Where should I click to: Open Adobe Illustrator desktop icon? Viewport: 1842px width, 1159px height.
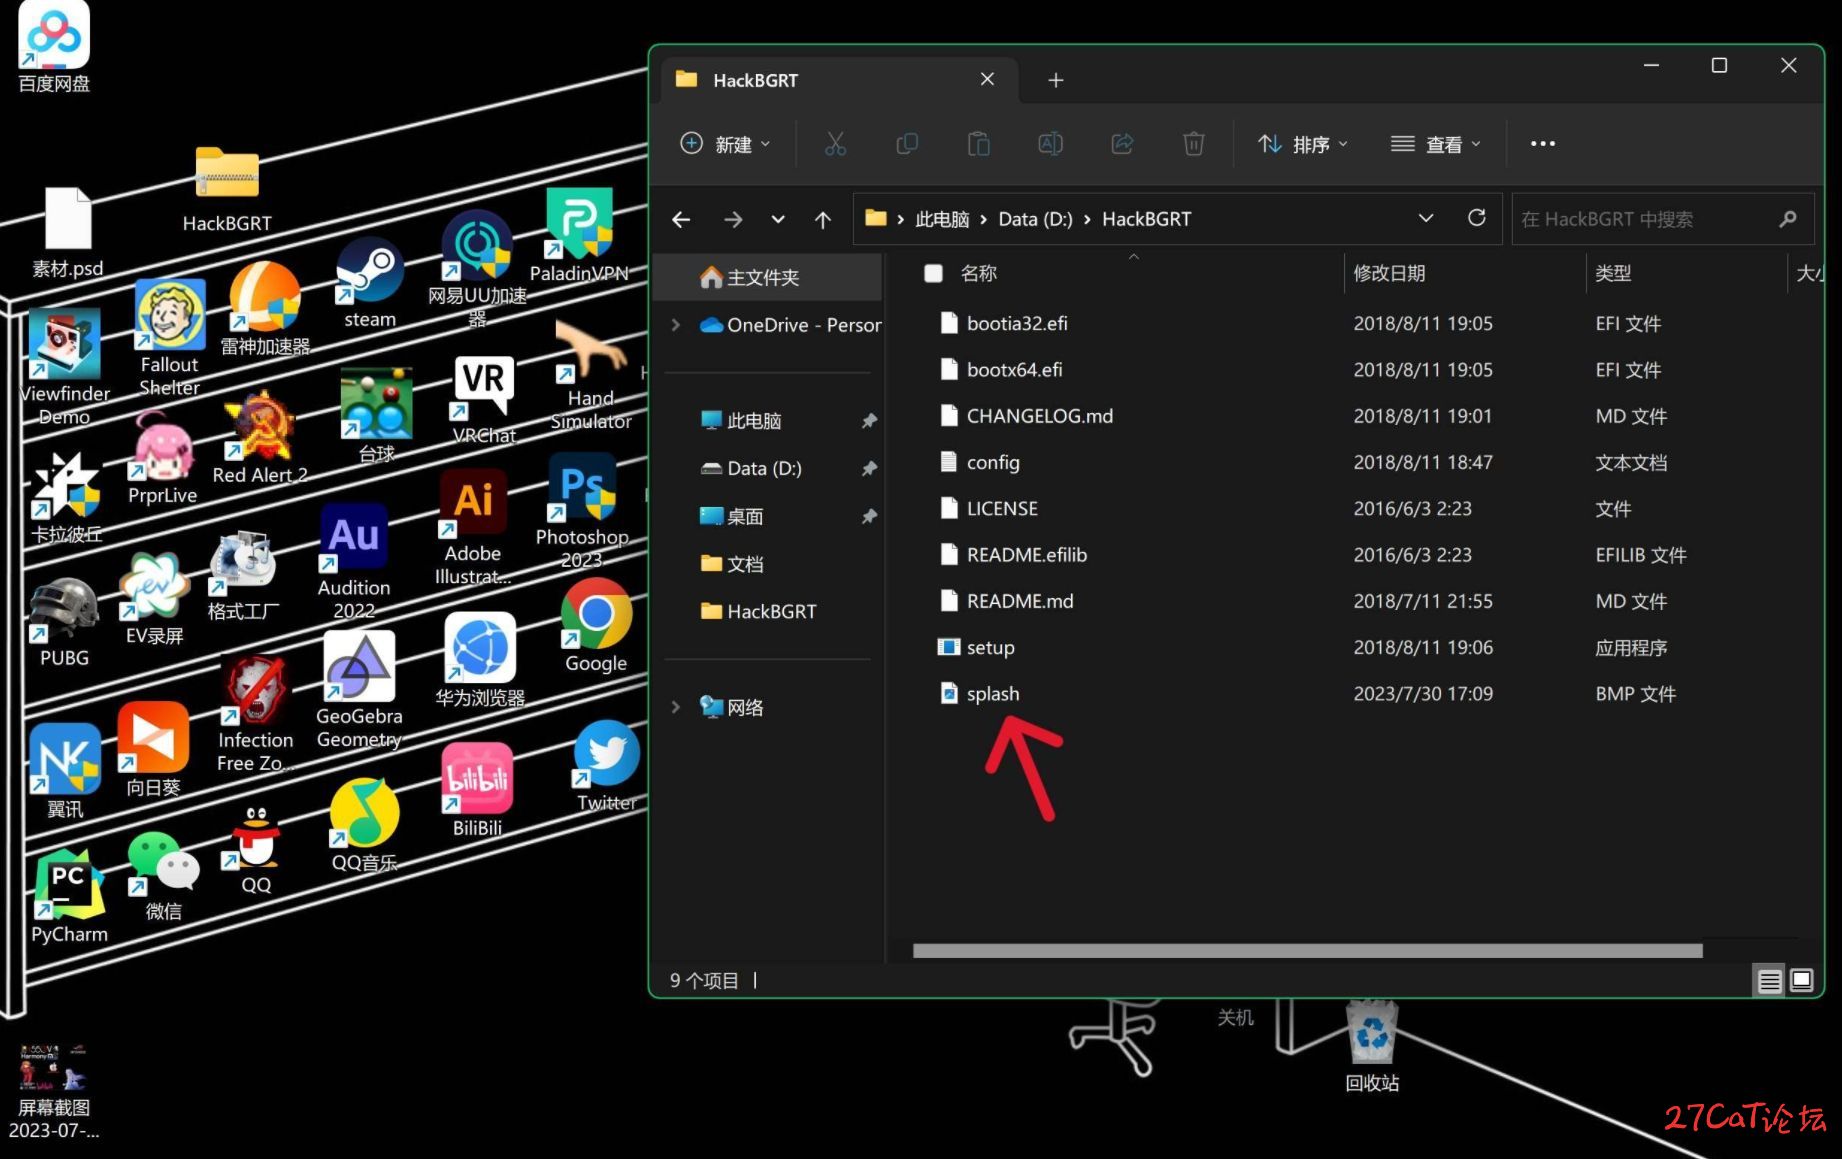point(473,527)
